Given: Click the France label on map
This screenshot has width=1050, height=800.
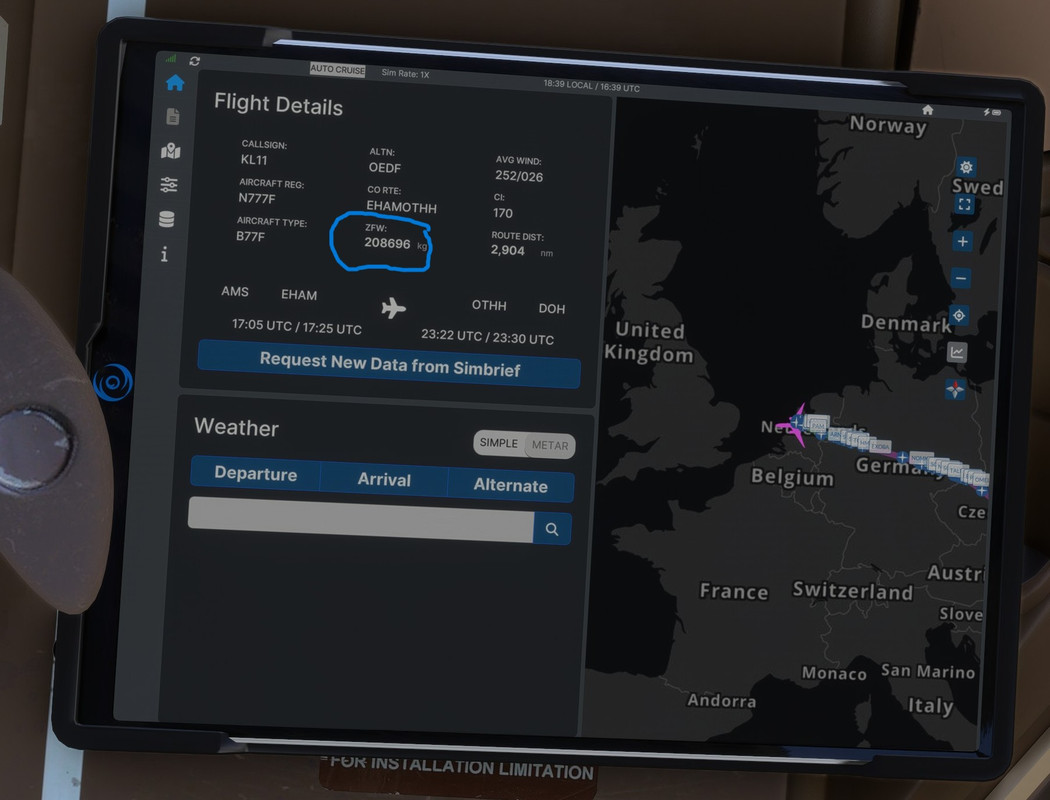Looking at the screenshot, I should pyautogui.click(x=733, y=591).
